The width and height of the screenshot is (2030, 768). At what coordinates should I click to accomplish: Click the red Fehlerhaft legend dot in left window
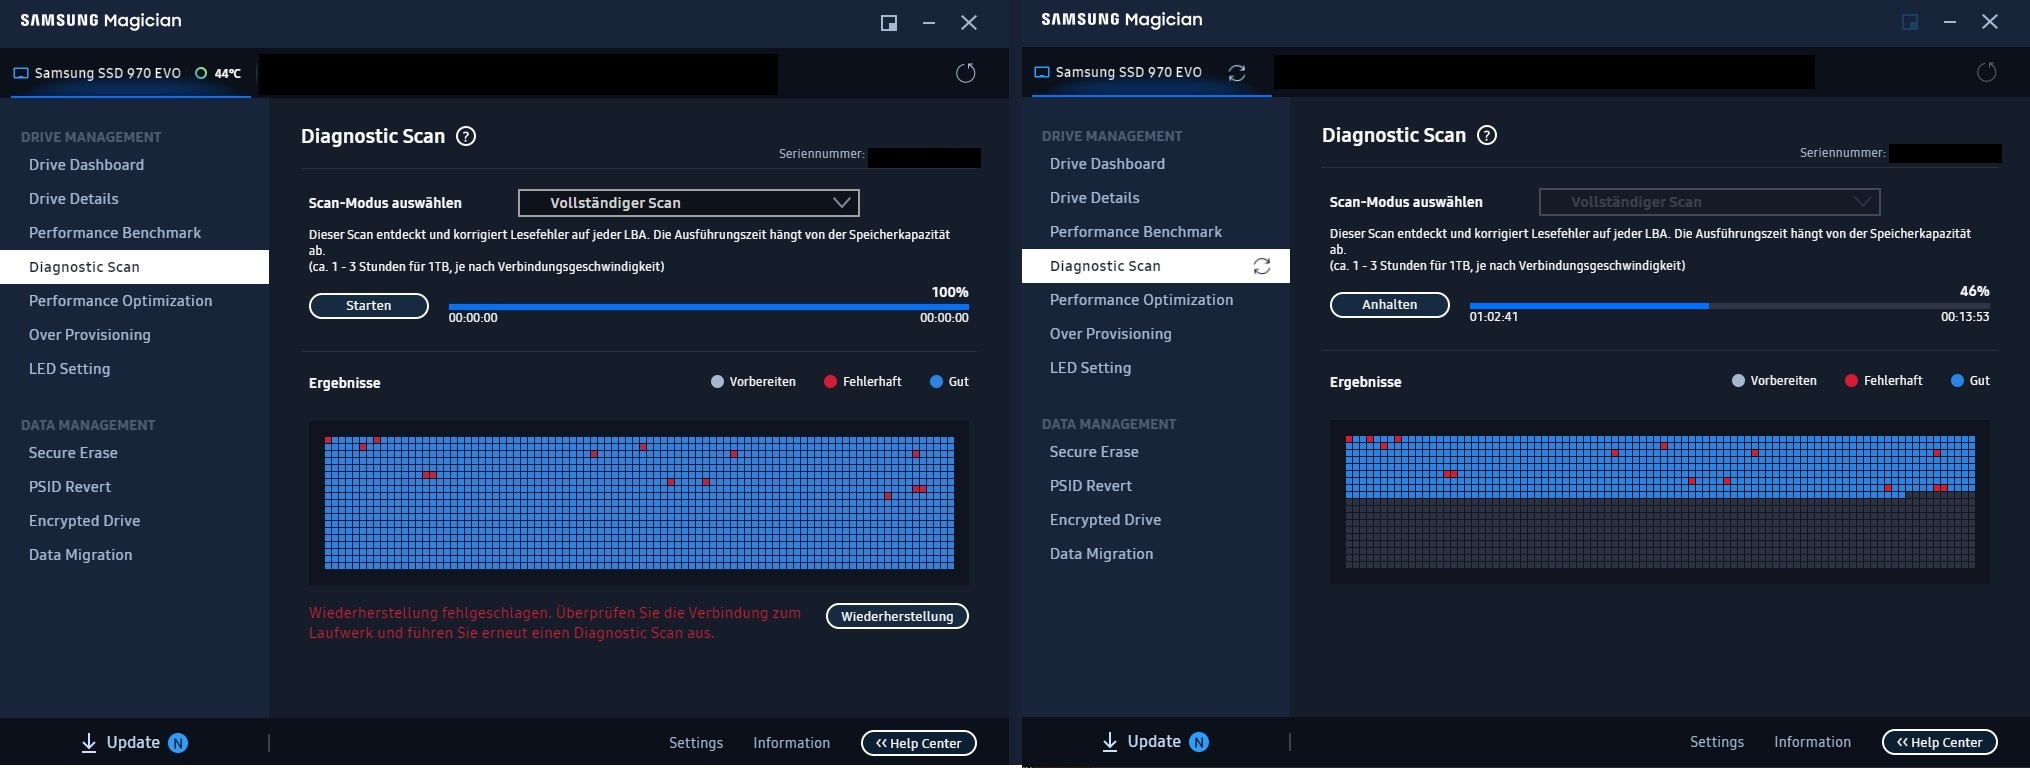point(830,382)
